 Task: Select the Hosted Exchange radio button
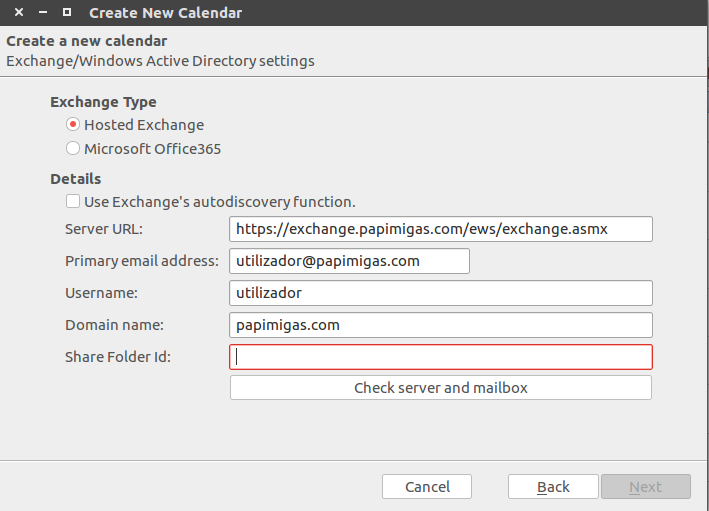(73, 125)
